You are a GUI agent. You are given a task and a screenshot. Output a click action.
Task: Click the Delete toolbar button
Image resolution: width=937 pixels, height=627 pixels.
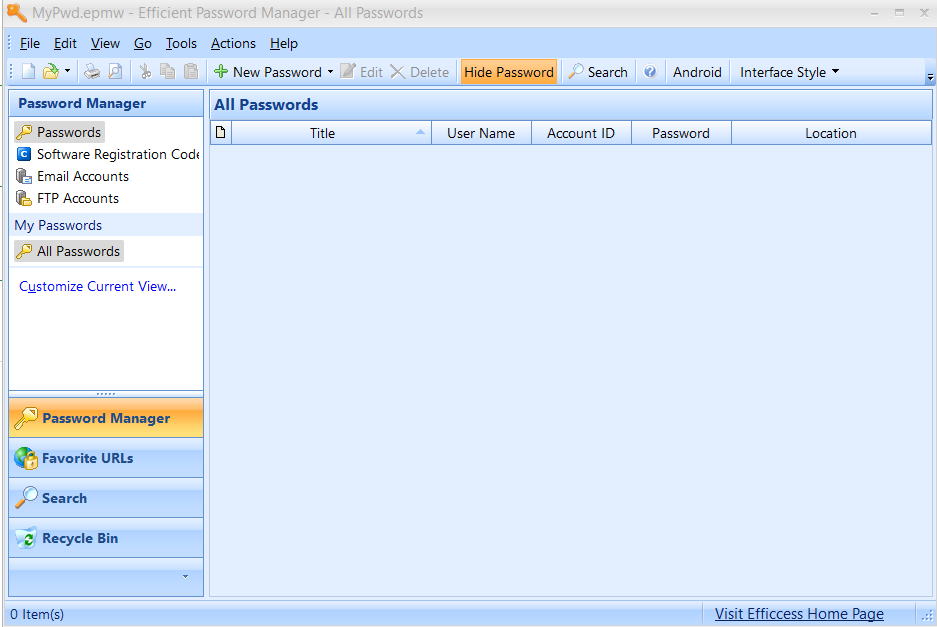[419, 72]
